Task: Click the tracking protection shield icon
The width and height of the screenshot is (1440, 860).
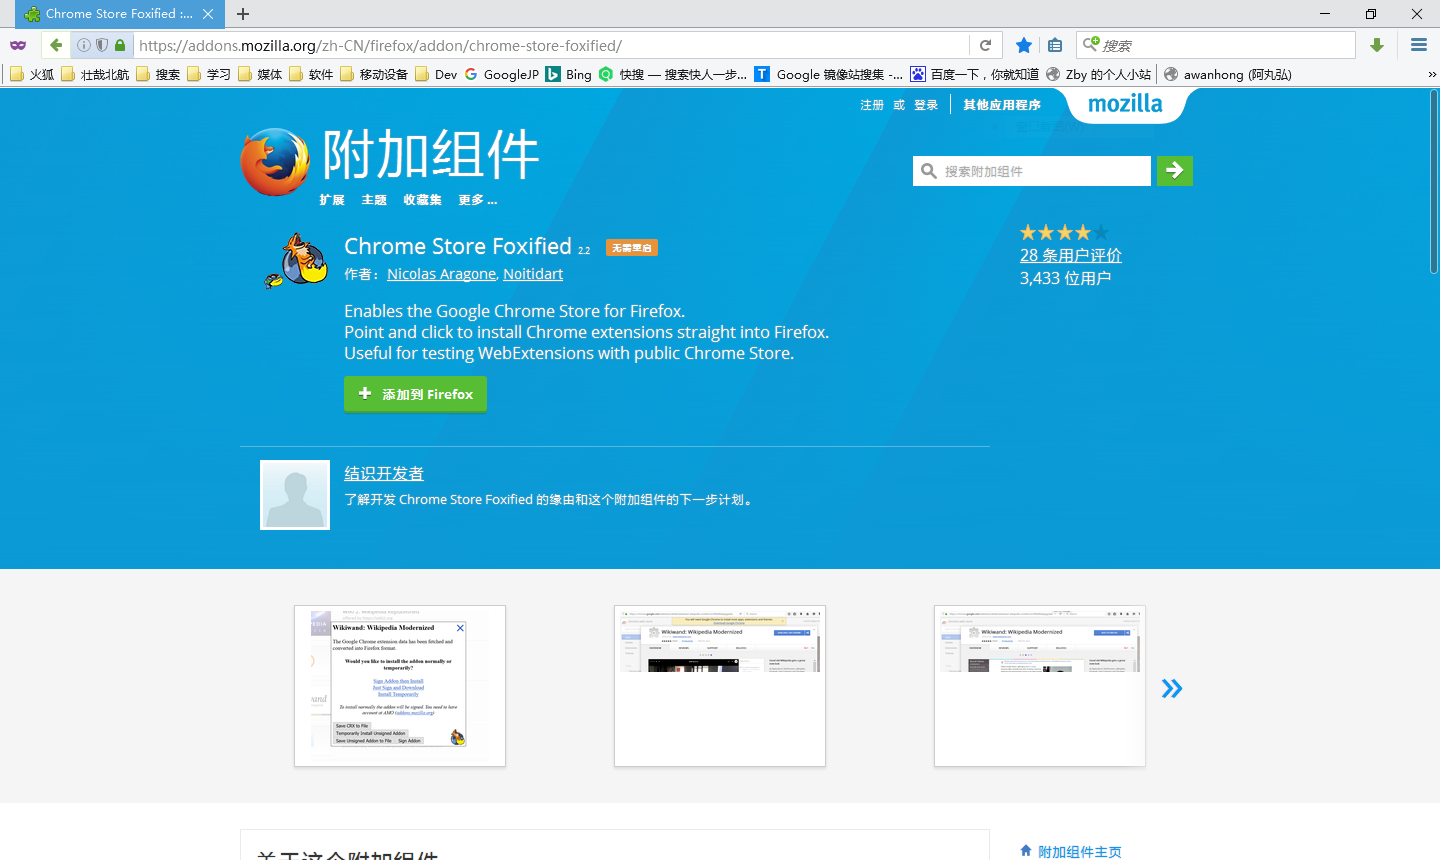Action: coord(103,45)
